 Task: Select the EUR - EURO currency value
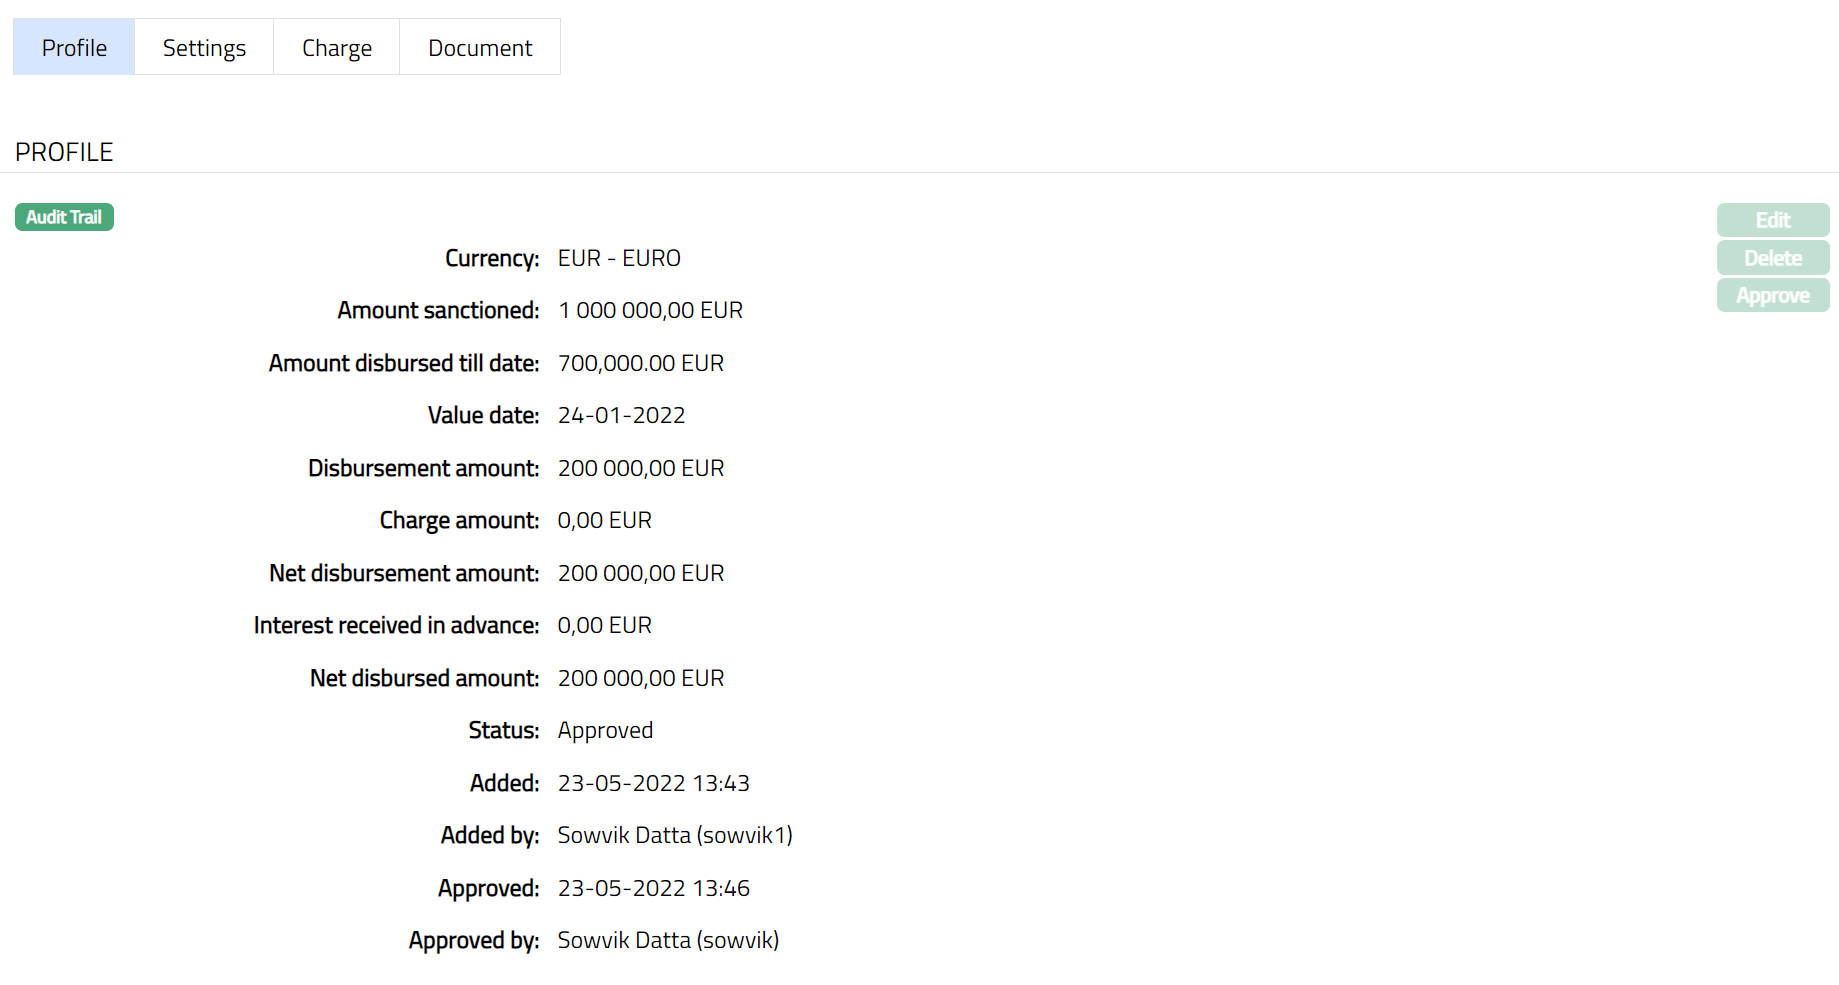coord(619,258)
